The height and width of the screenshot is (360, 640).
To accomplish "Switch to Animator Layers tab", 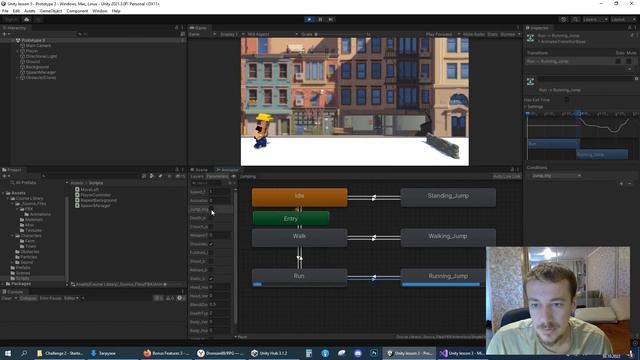I will (197, 176).
